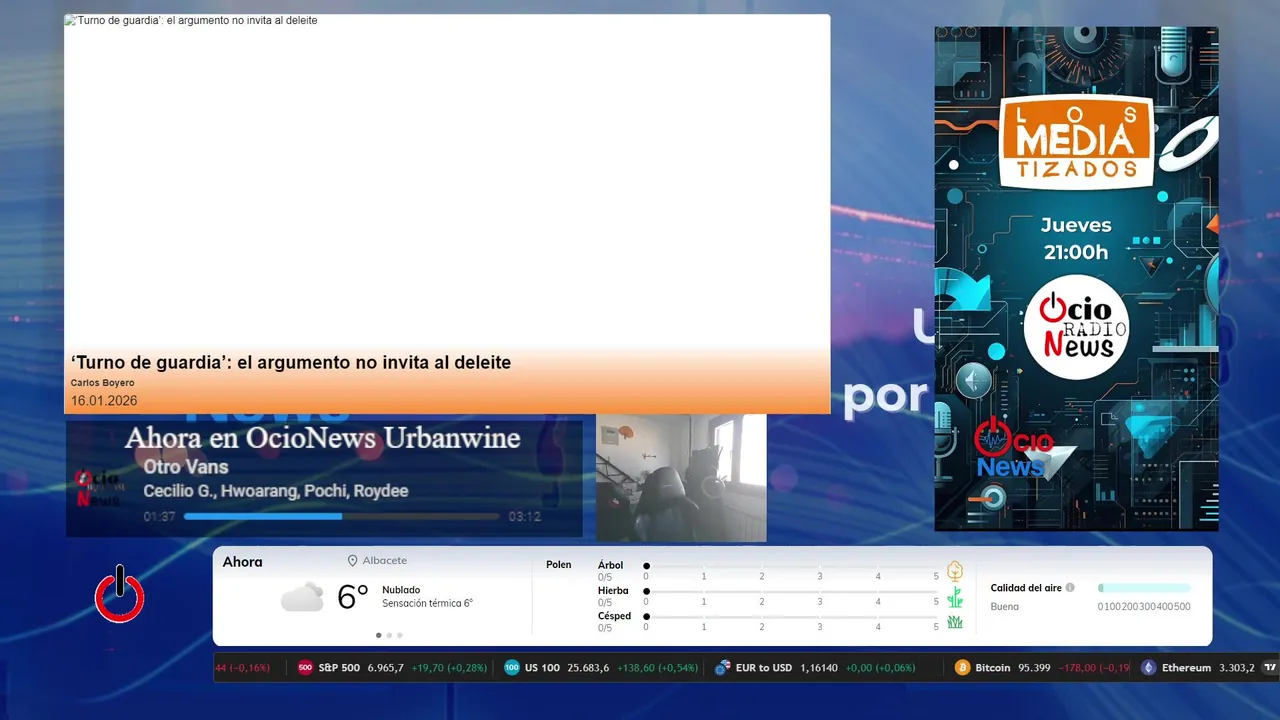
Task: Click the Bitcoin price 95.399
Action: pyautogui.click(x=1034, y=668)
